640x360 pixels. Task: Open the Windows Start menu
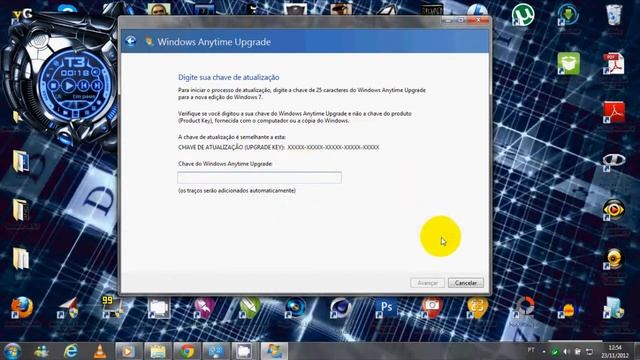(x=12, y=351)
